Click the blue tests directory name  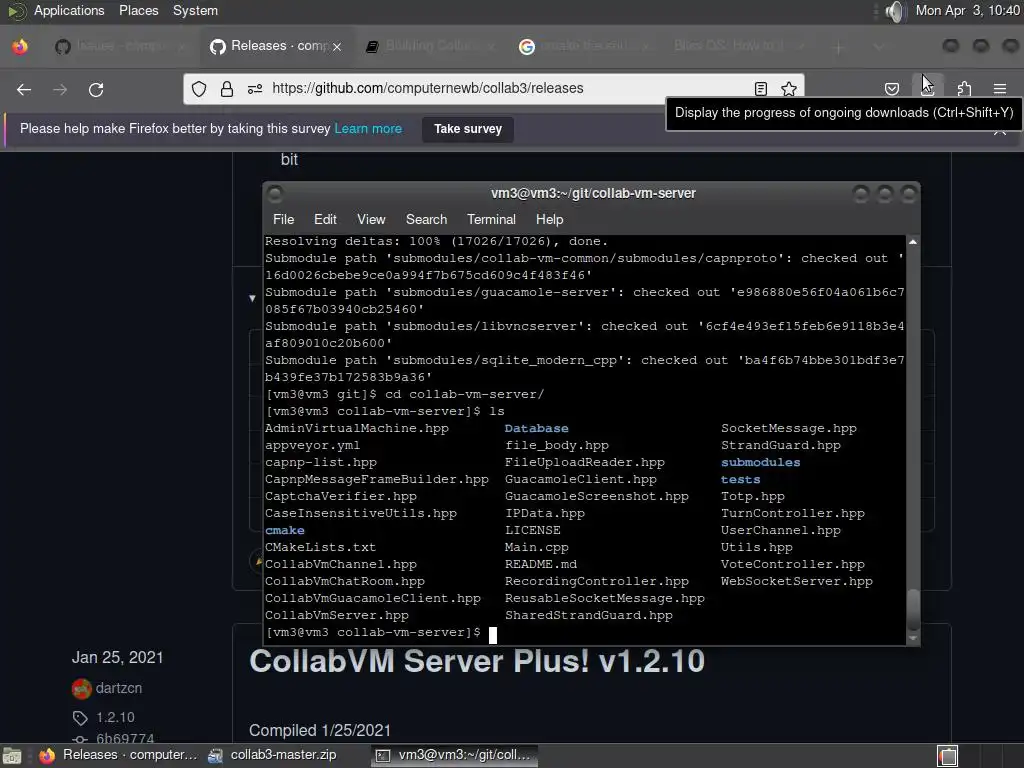(x=740, y=479)
